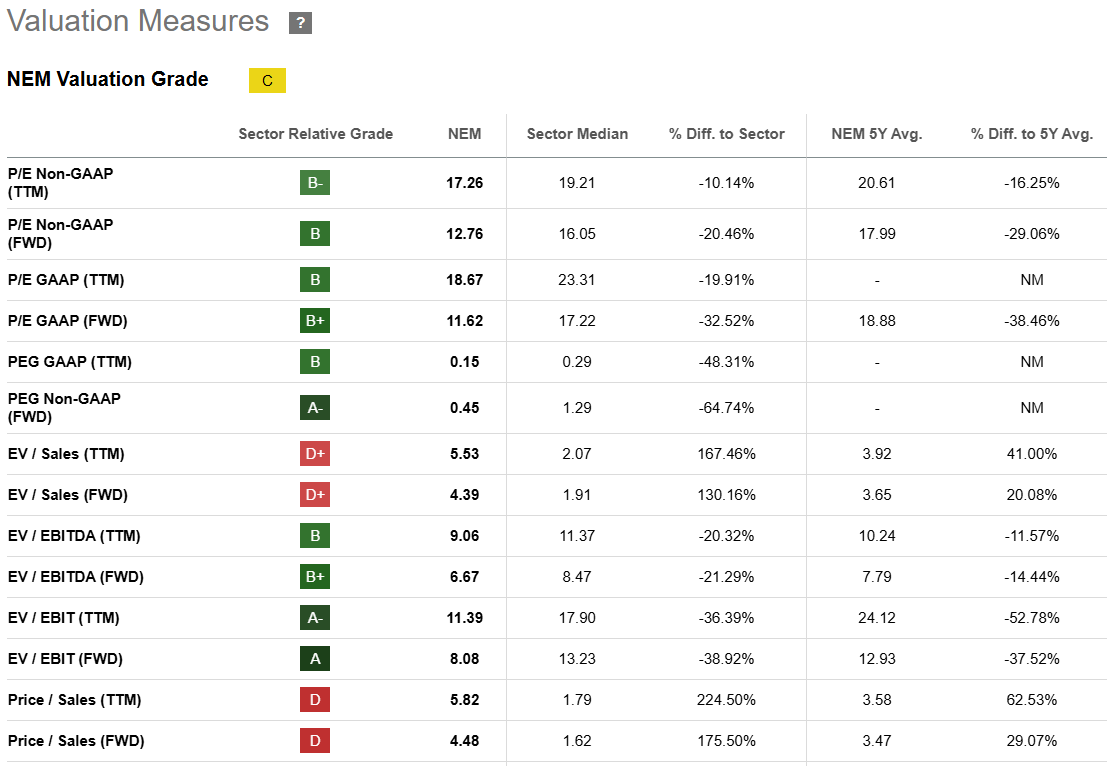This screenshot has width=1111, height=766.
Task: Click the NEM Valuation Grade label
Action: tap(108, 79)
